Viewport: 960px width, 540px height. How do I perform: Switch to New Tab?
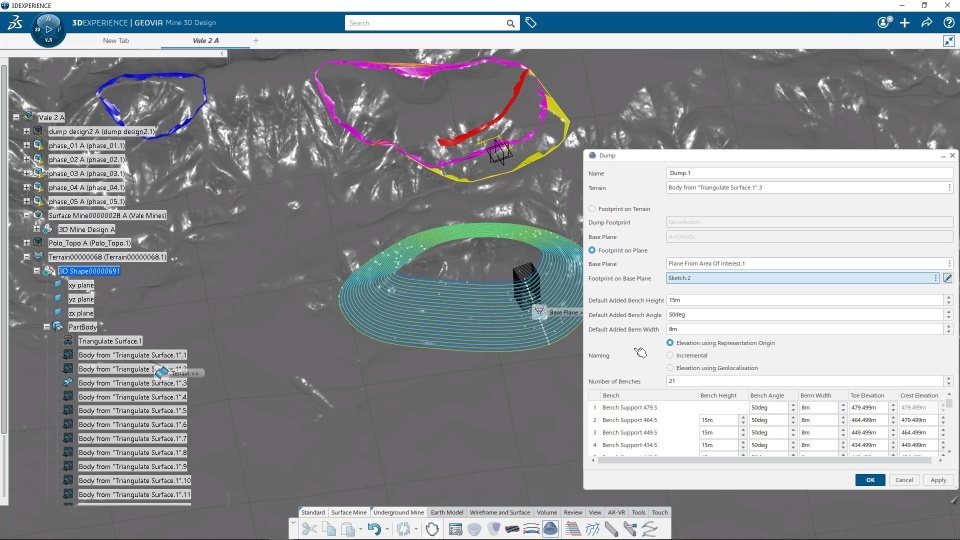[116, 40]
